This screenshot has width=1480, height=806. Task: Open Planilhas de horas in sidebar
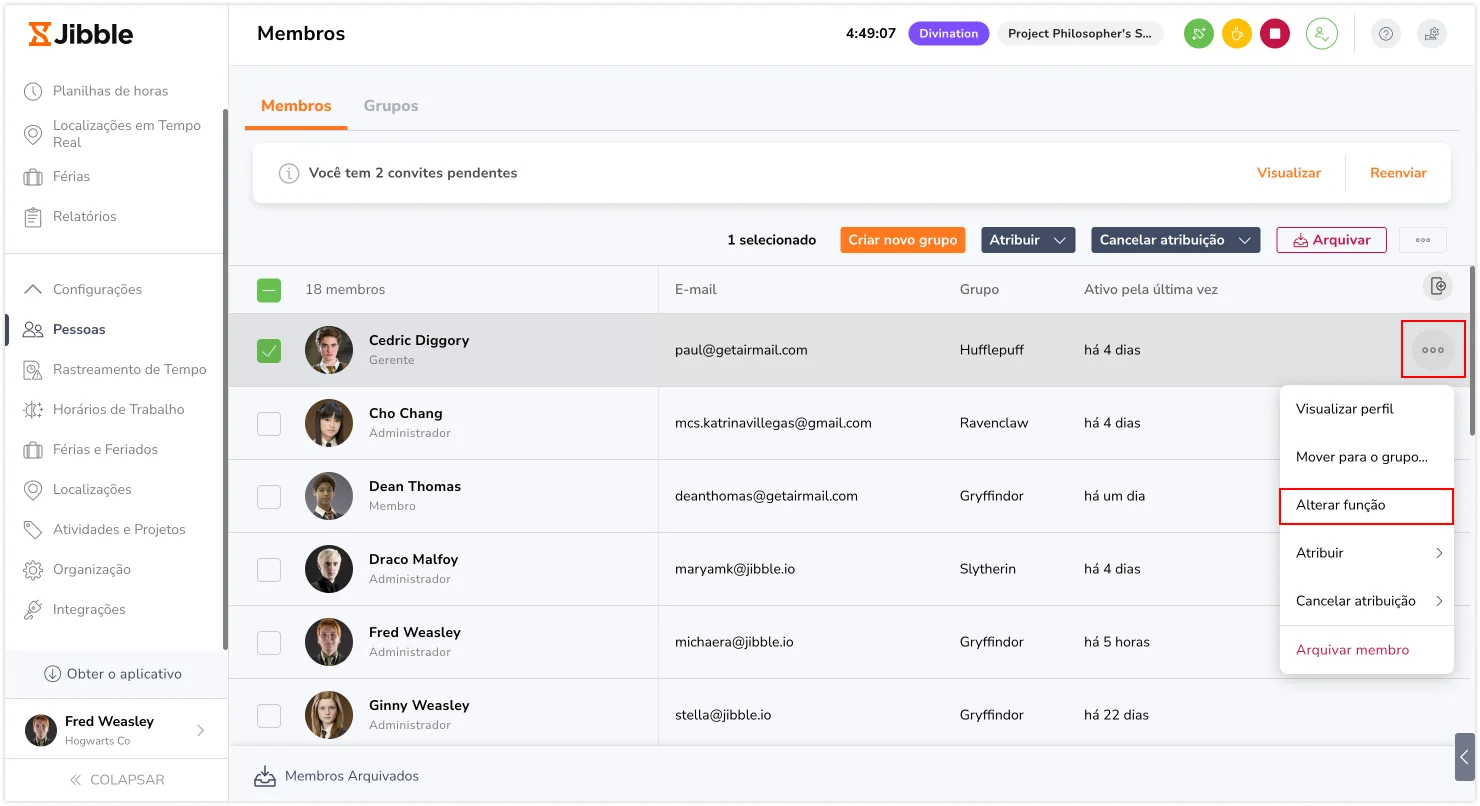pyautogui.click(x=110, y=91)
